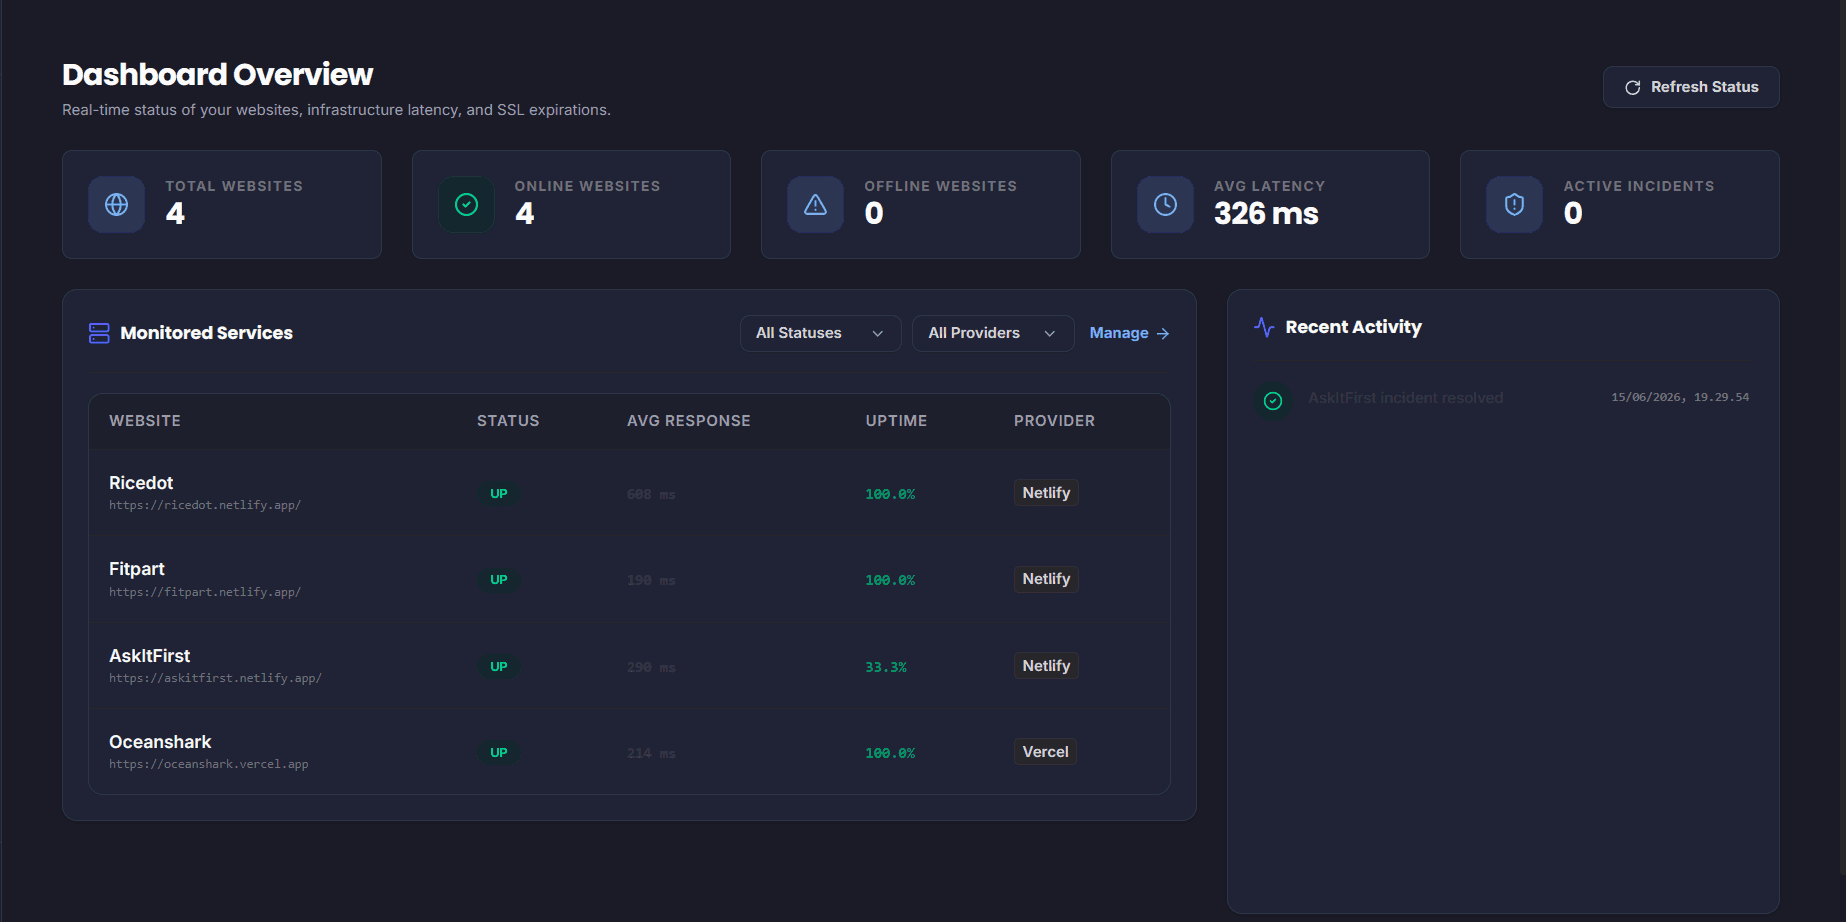1846x922 pixels.
Task: Select the Ricedot website name
Action: pyautogui.click(x=141, y=483)
